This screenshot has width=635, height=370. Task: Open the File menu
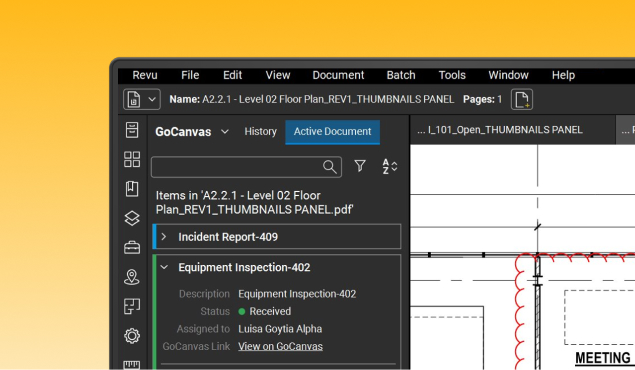190,75
